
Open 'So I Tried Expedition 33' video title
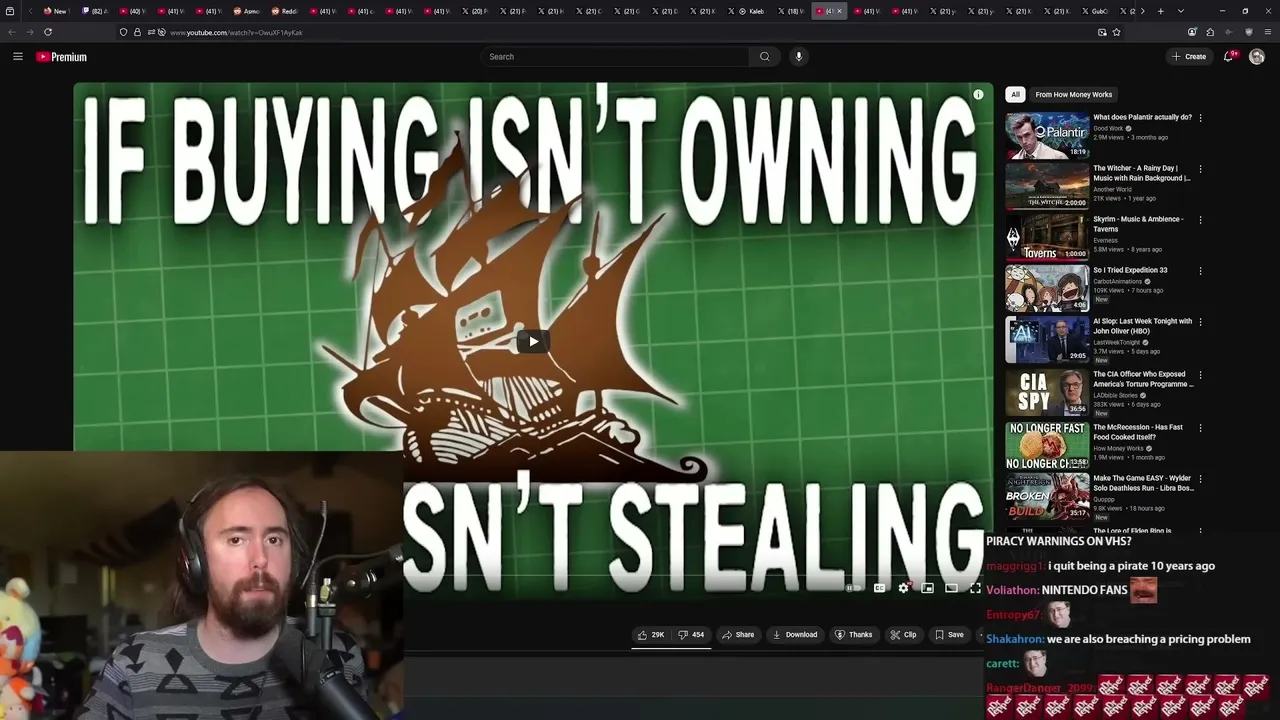[x=1130, y=270]
